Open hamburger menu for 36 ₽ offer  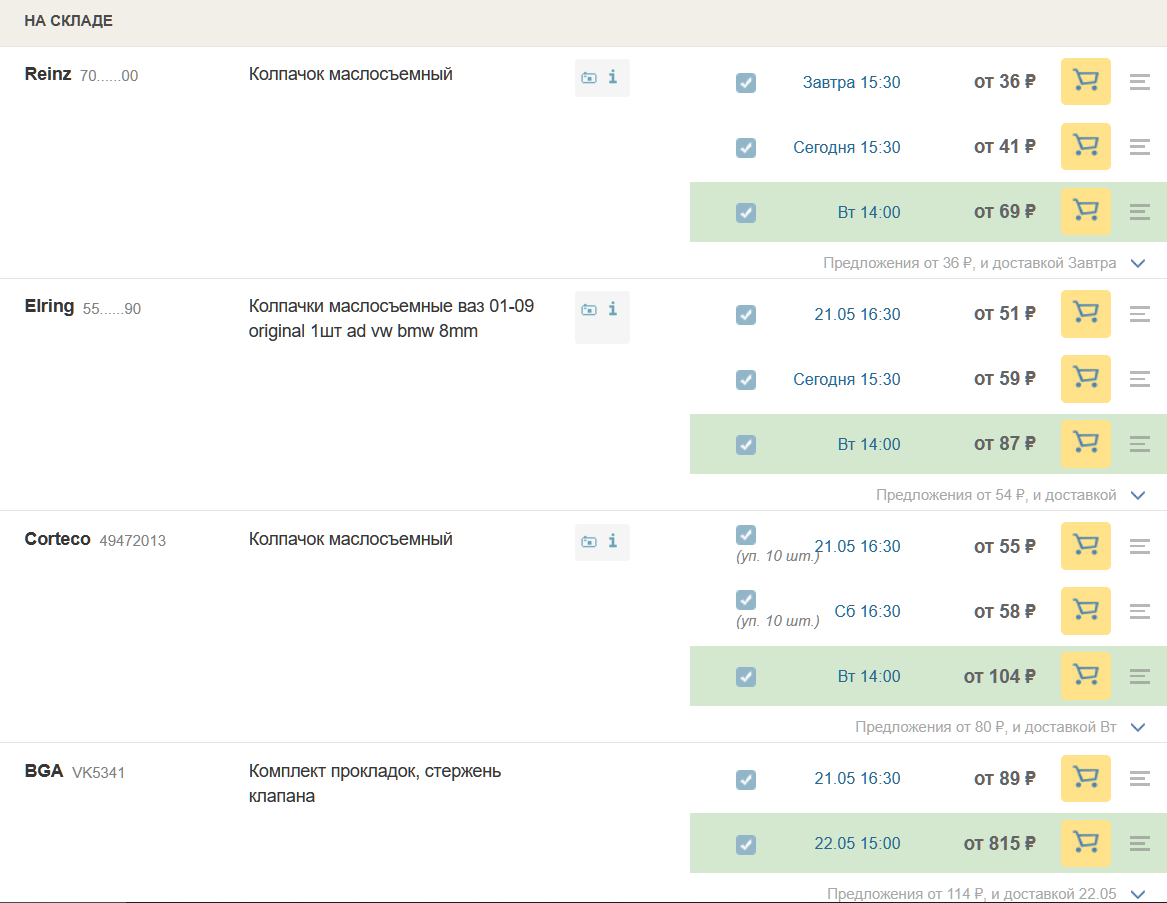[x=1139, y=81]
